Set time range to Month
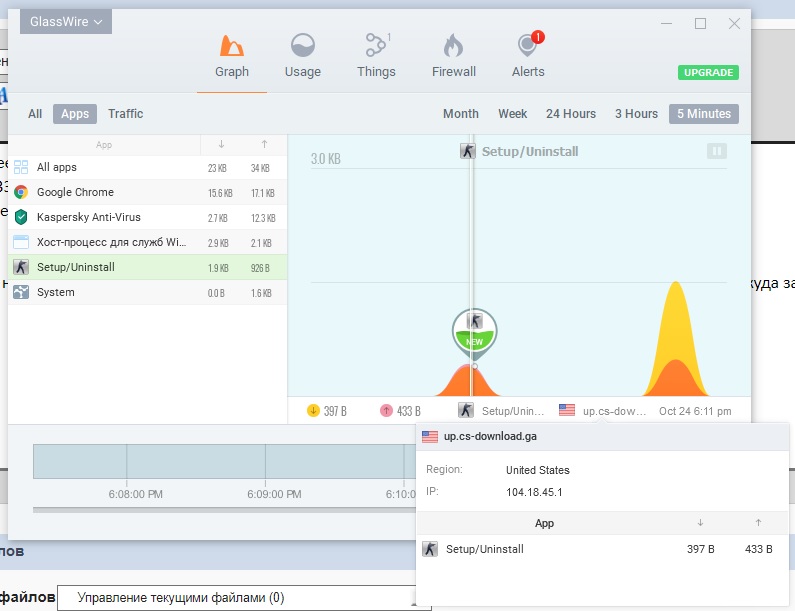795x611 pixels. pos(461,114)
